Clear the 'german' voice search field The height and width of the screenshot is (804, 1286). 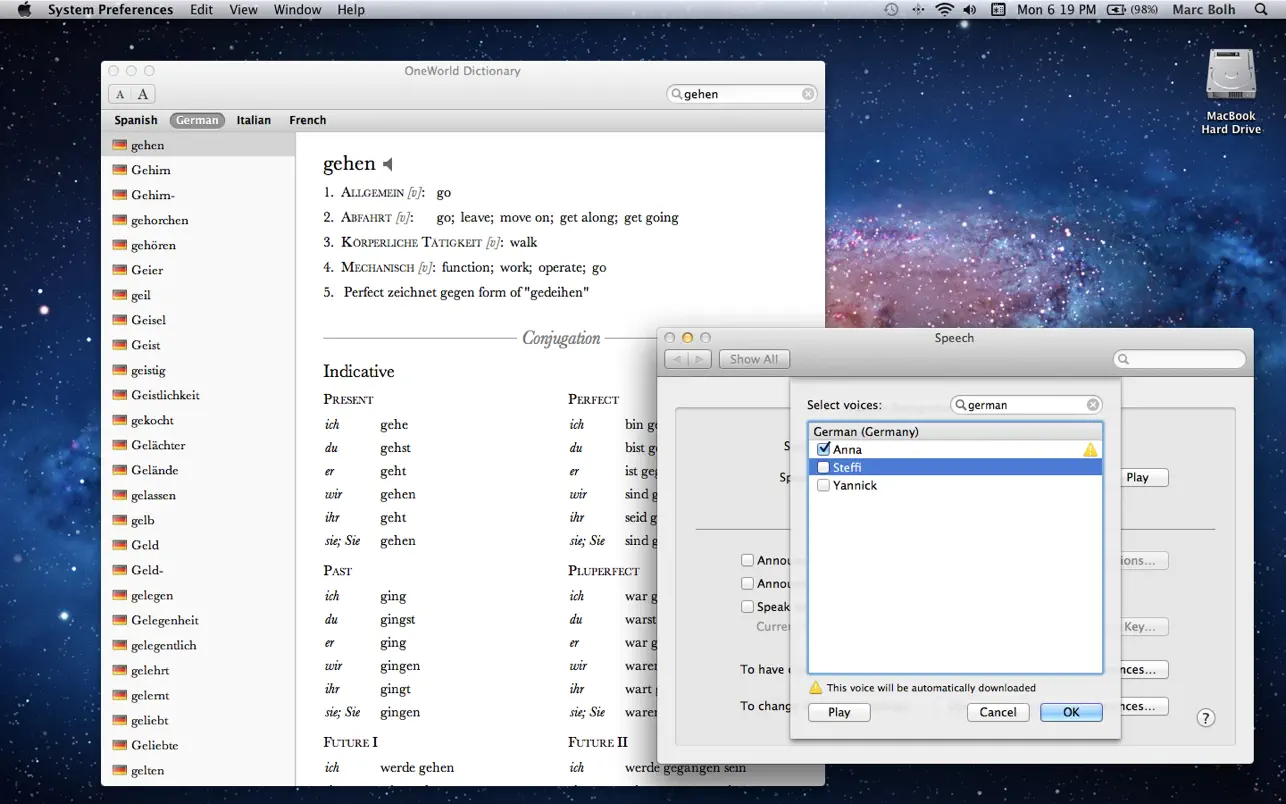click(1093, 404)
